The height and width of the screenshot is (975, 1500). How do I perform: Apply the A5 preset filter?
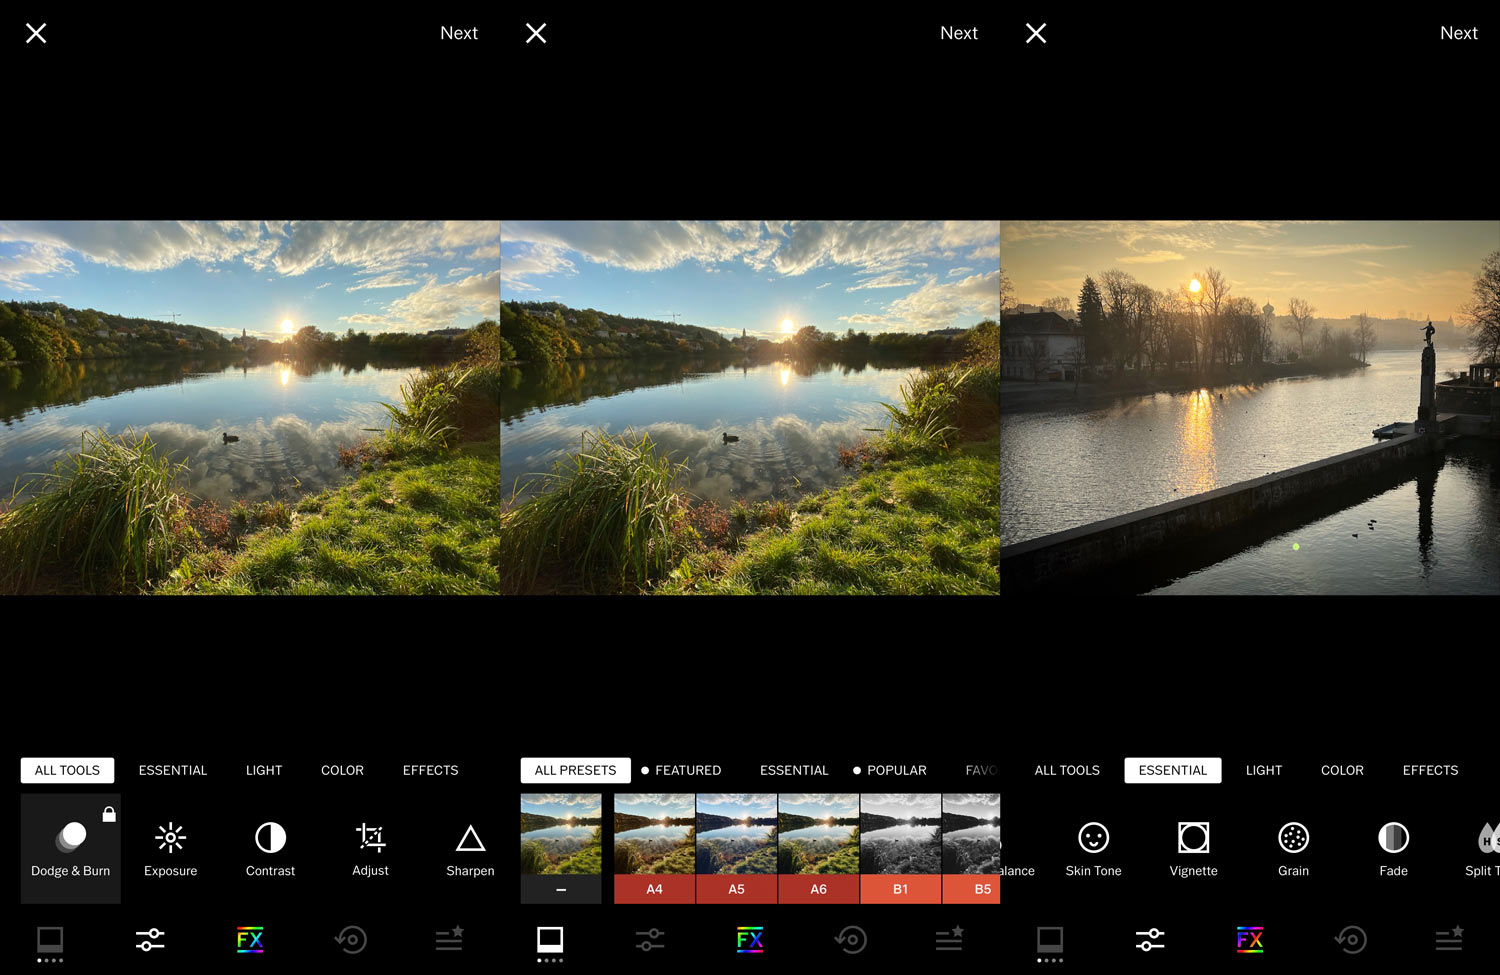(736, 847)
